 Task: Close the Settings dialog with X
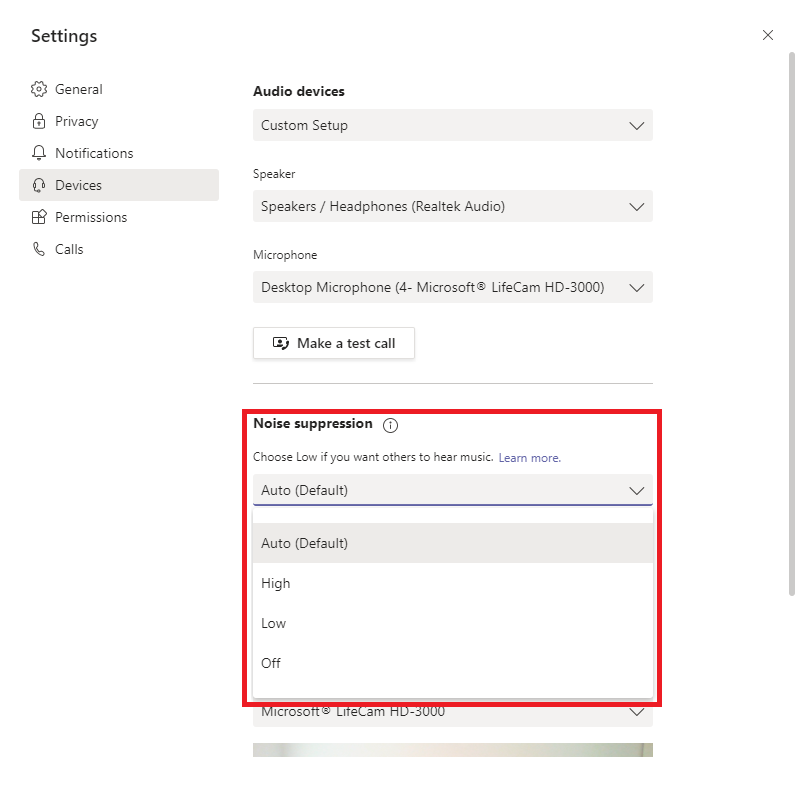coord(768,35)
